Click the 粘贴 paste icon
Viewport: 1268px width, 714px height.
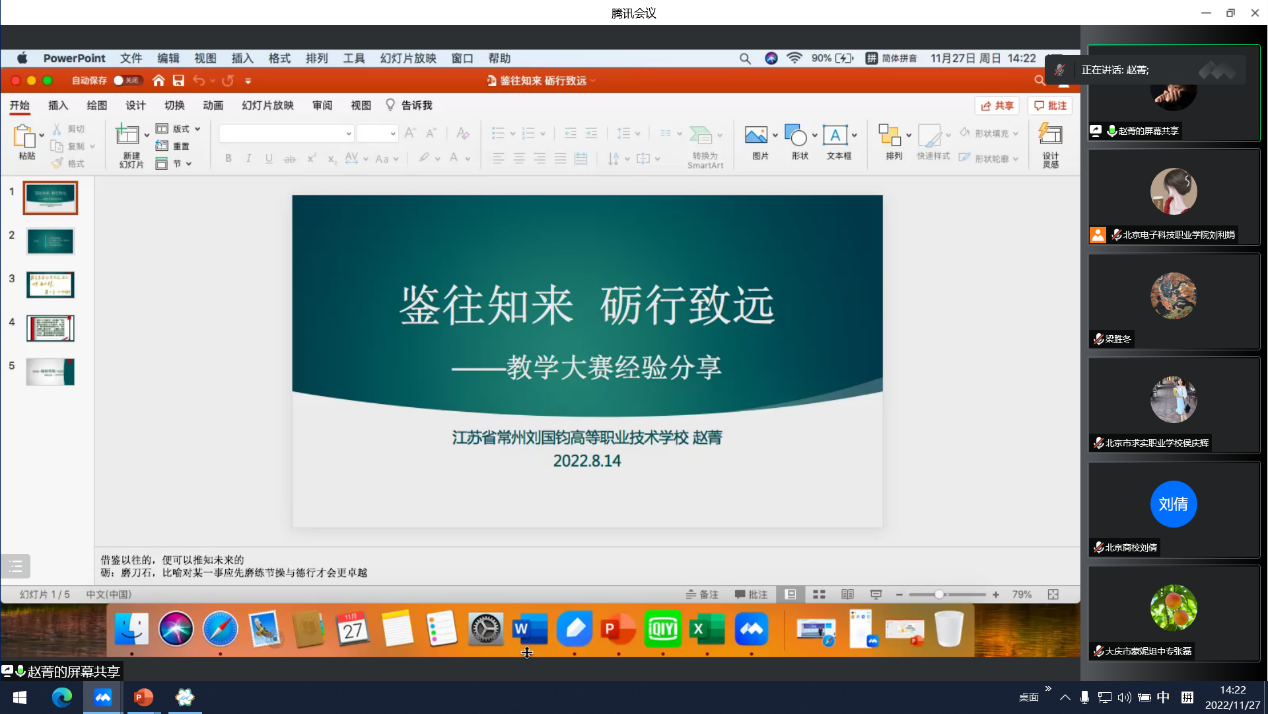[x=25, y=140]
